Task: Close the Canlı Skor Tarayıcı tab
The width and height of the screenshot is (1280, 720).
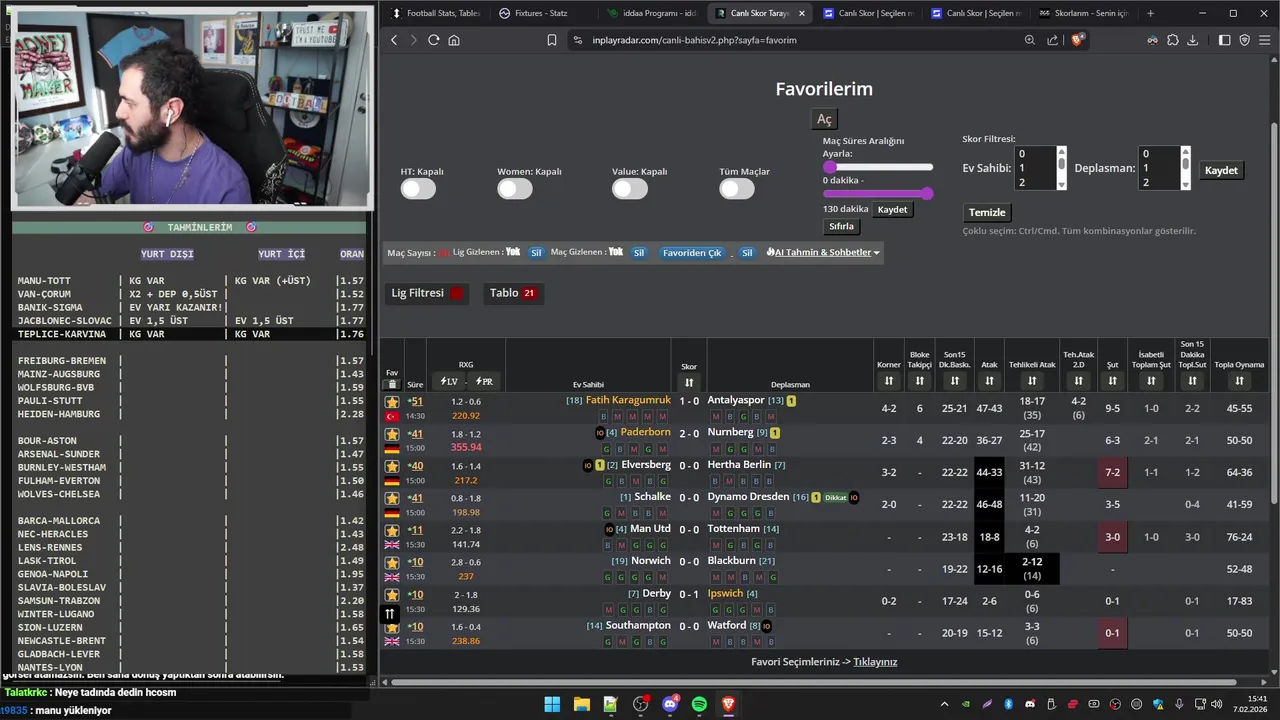Action: 801,13
